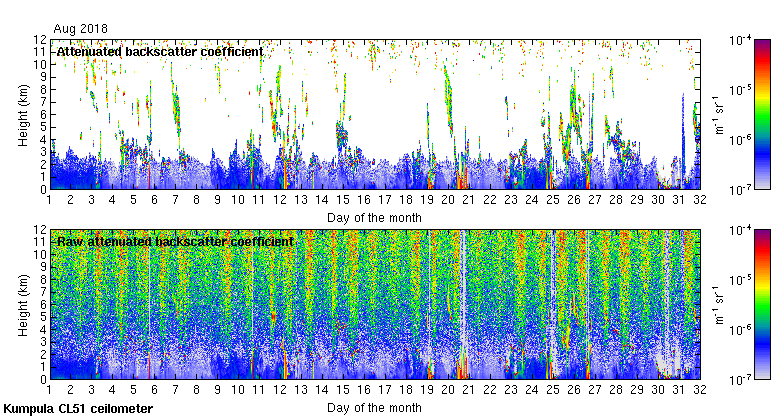Click the lower raw backscatter plot area

(375, 305)
